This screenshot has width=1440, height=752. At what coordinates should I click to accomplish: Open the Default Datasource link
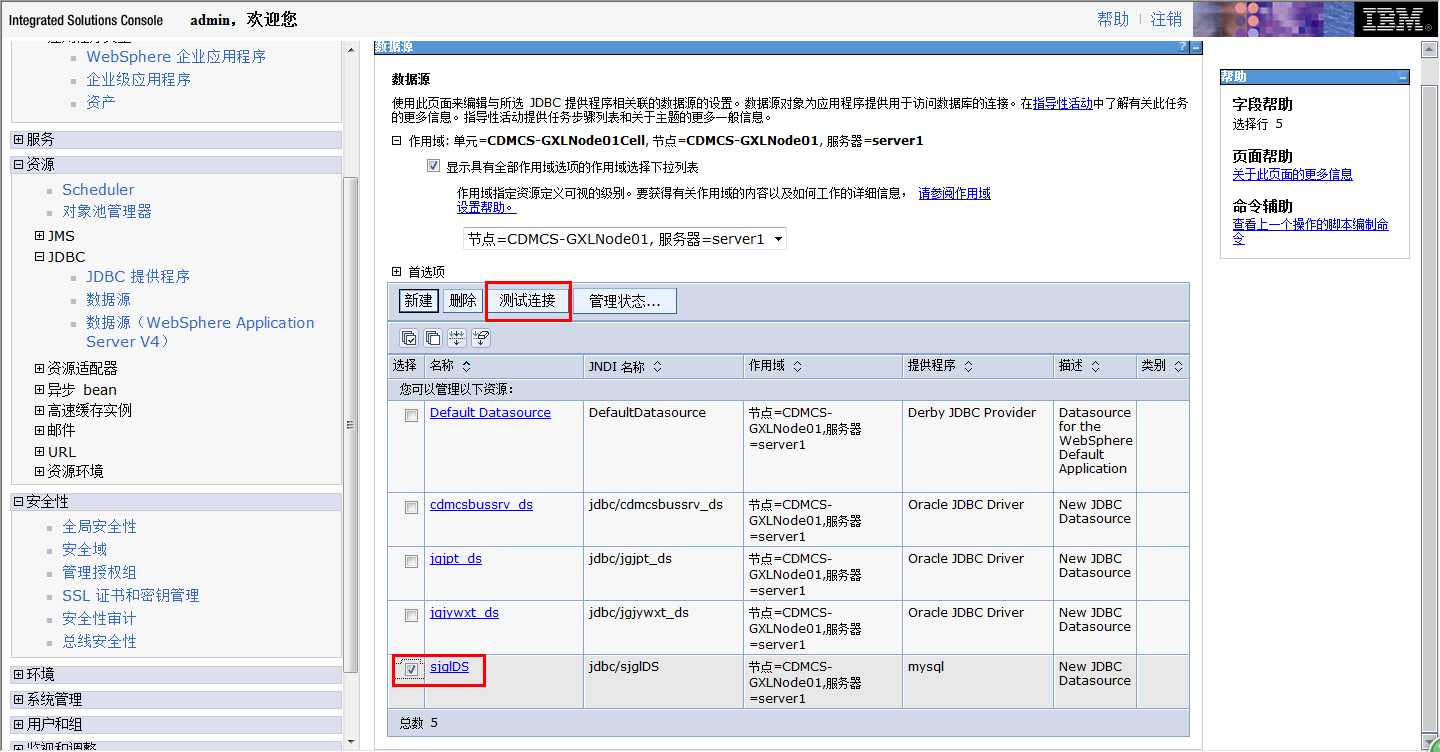(x=490, y=413)
